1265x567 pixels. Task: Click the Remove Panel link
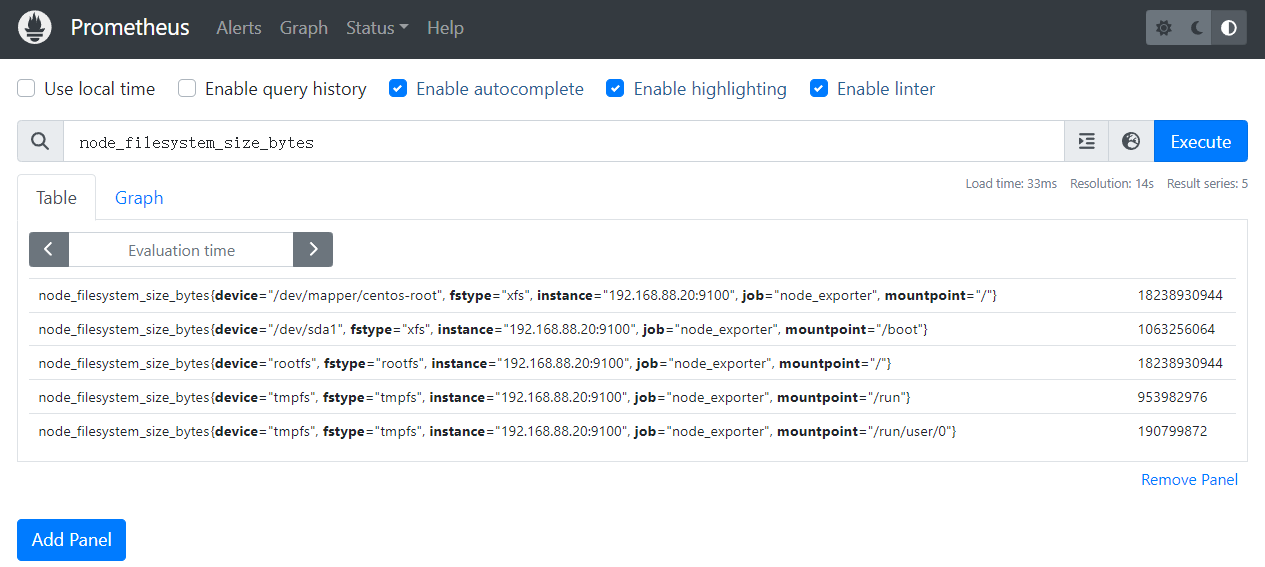(1189, 480)
